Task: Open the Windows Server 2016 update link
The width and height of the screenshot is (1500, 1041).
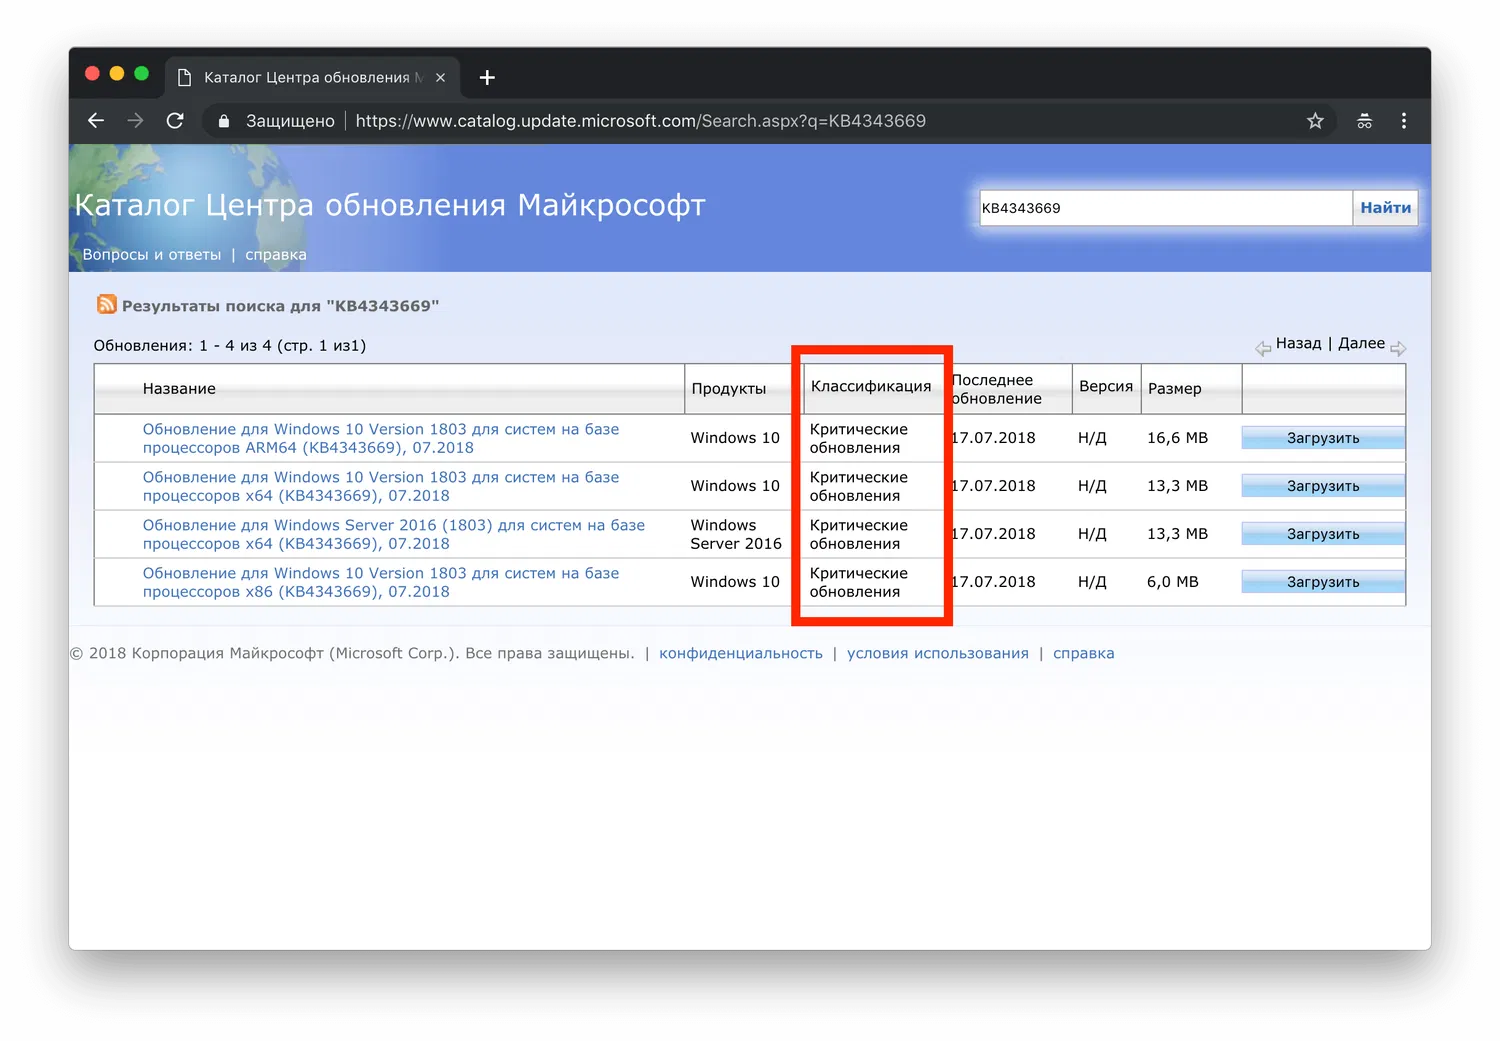Action: tap(394, 534)
